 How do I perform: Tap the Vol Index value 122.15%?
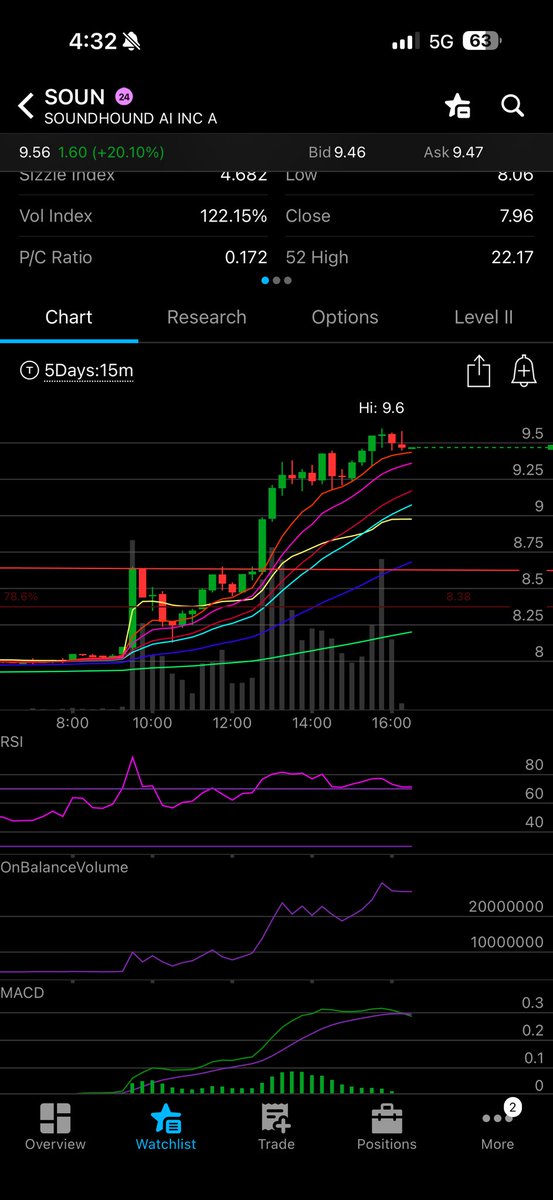[233, 216]
